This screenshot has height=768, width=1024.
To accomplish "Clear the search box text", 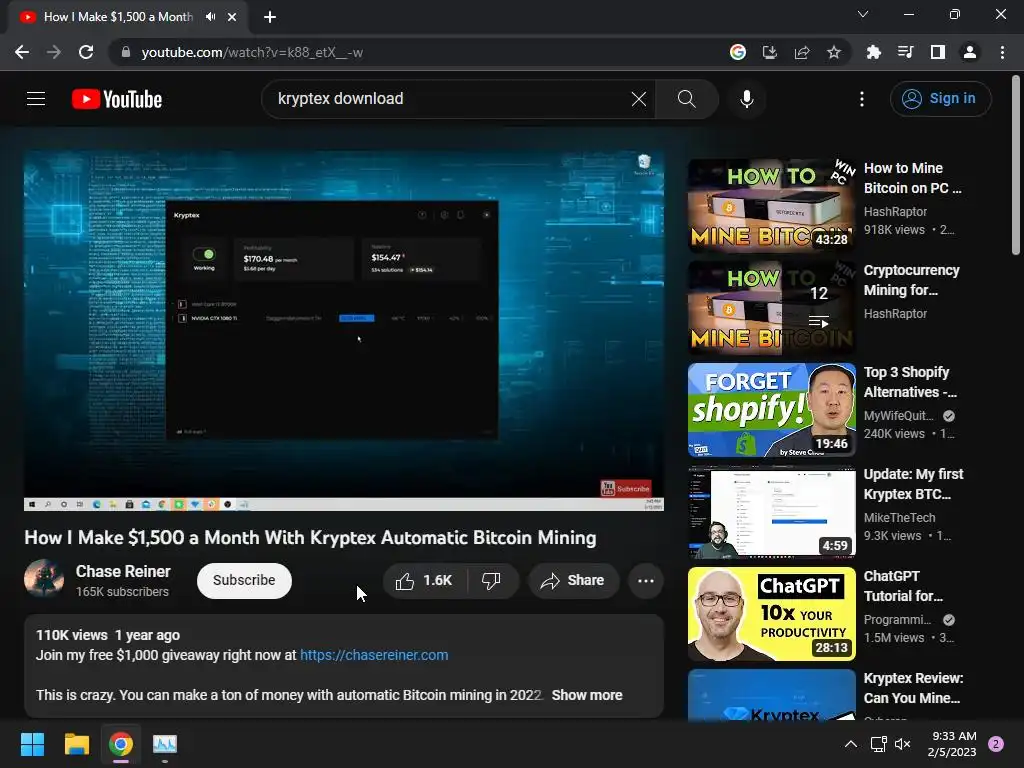I will [x=639, y=99].
